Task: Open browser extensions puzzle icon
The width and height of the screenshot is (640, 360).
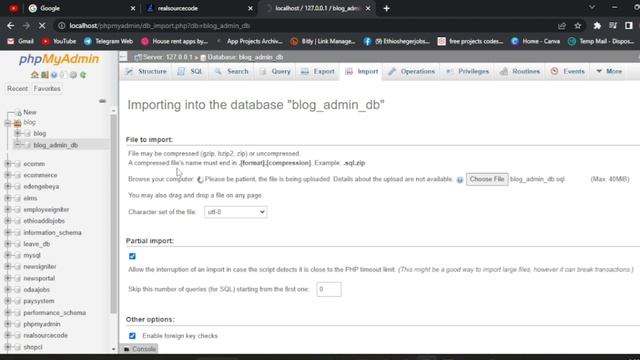Action: [597, 26]
